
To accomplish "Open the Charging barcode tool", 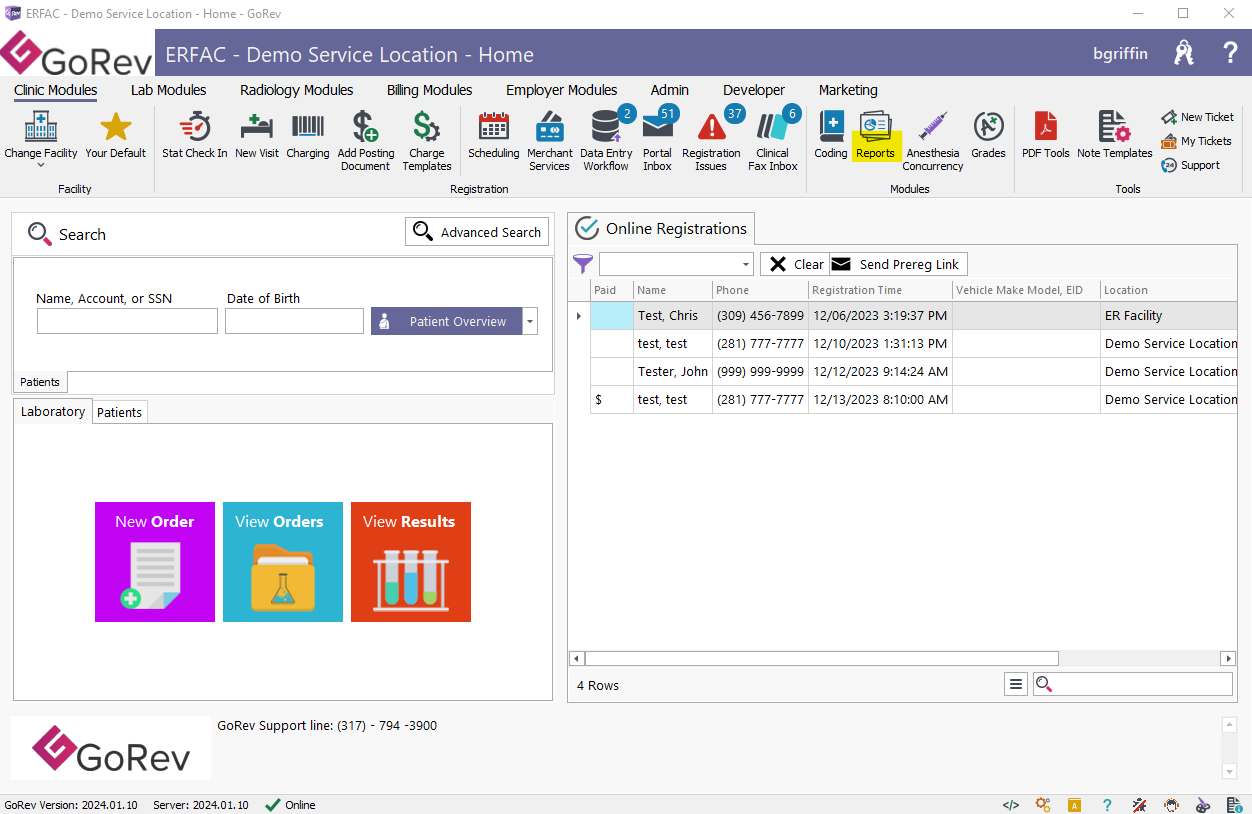I will point(308,136).
